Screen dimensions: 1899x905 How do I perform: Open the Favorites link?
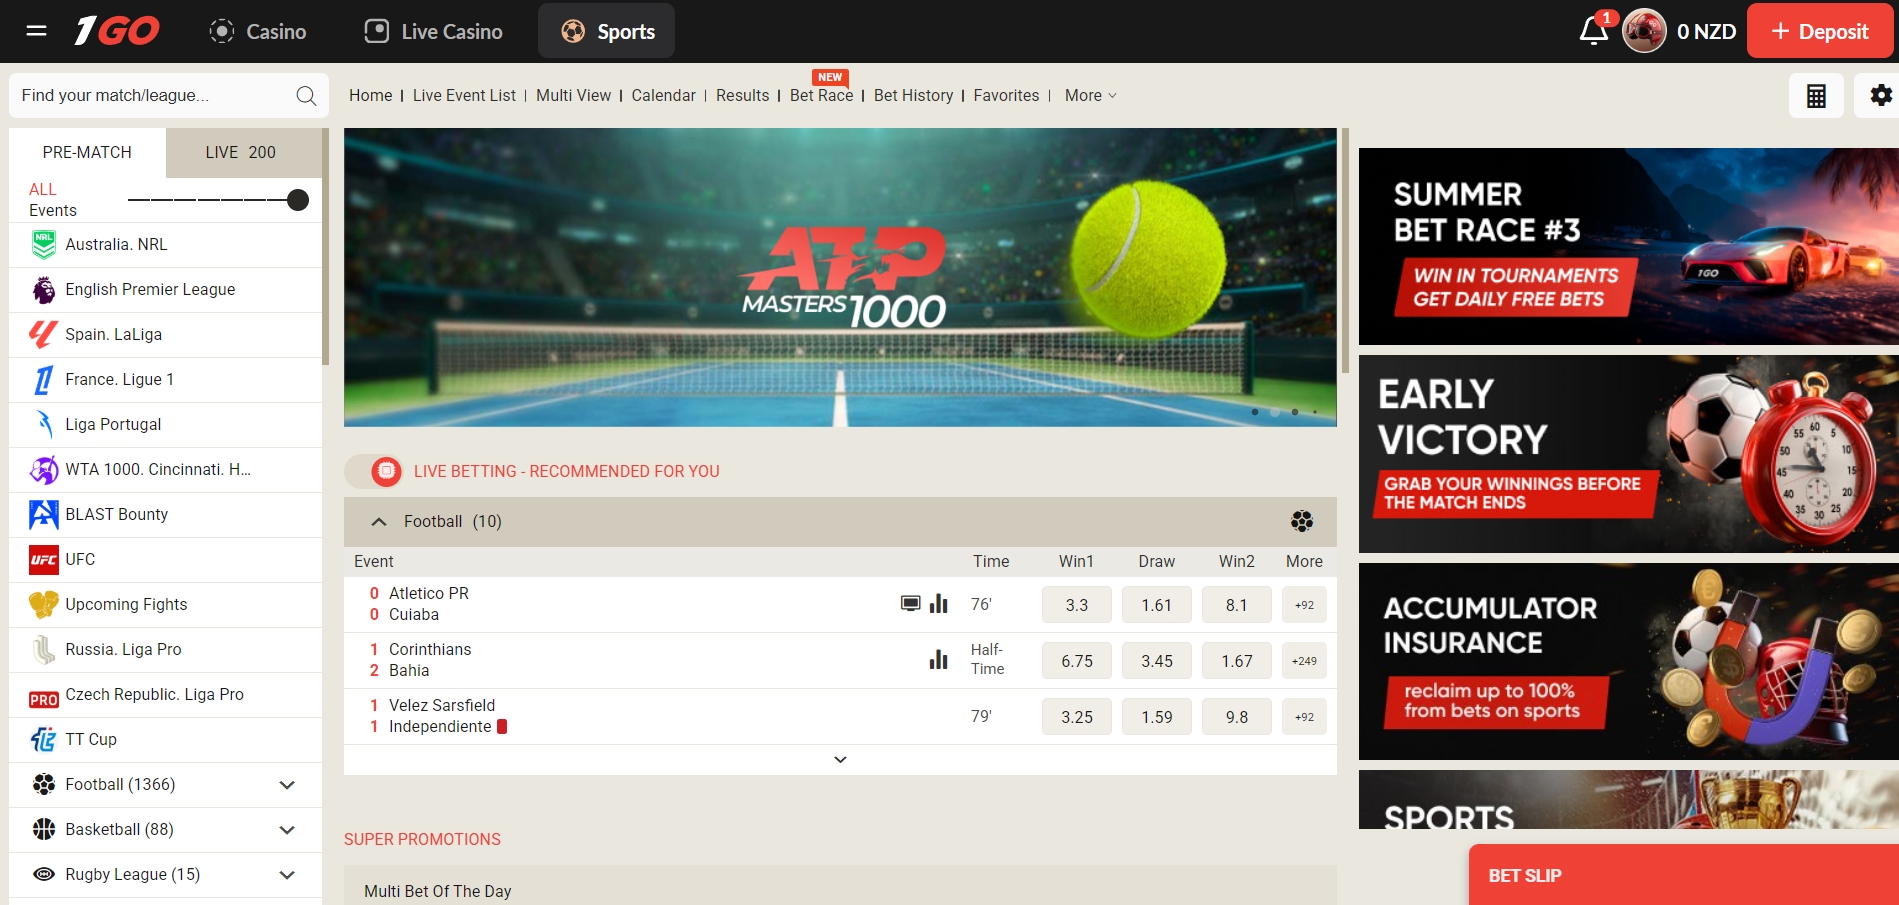1006,96
